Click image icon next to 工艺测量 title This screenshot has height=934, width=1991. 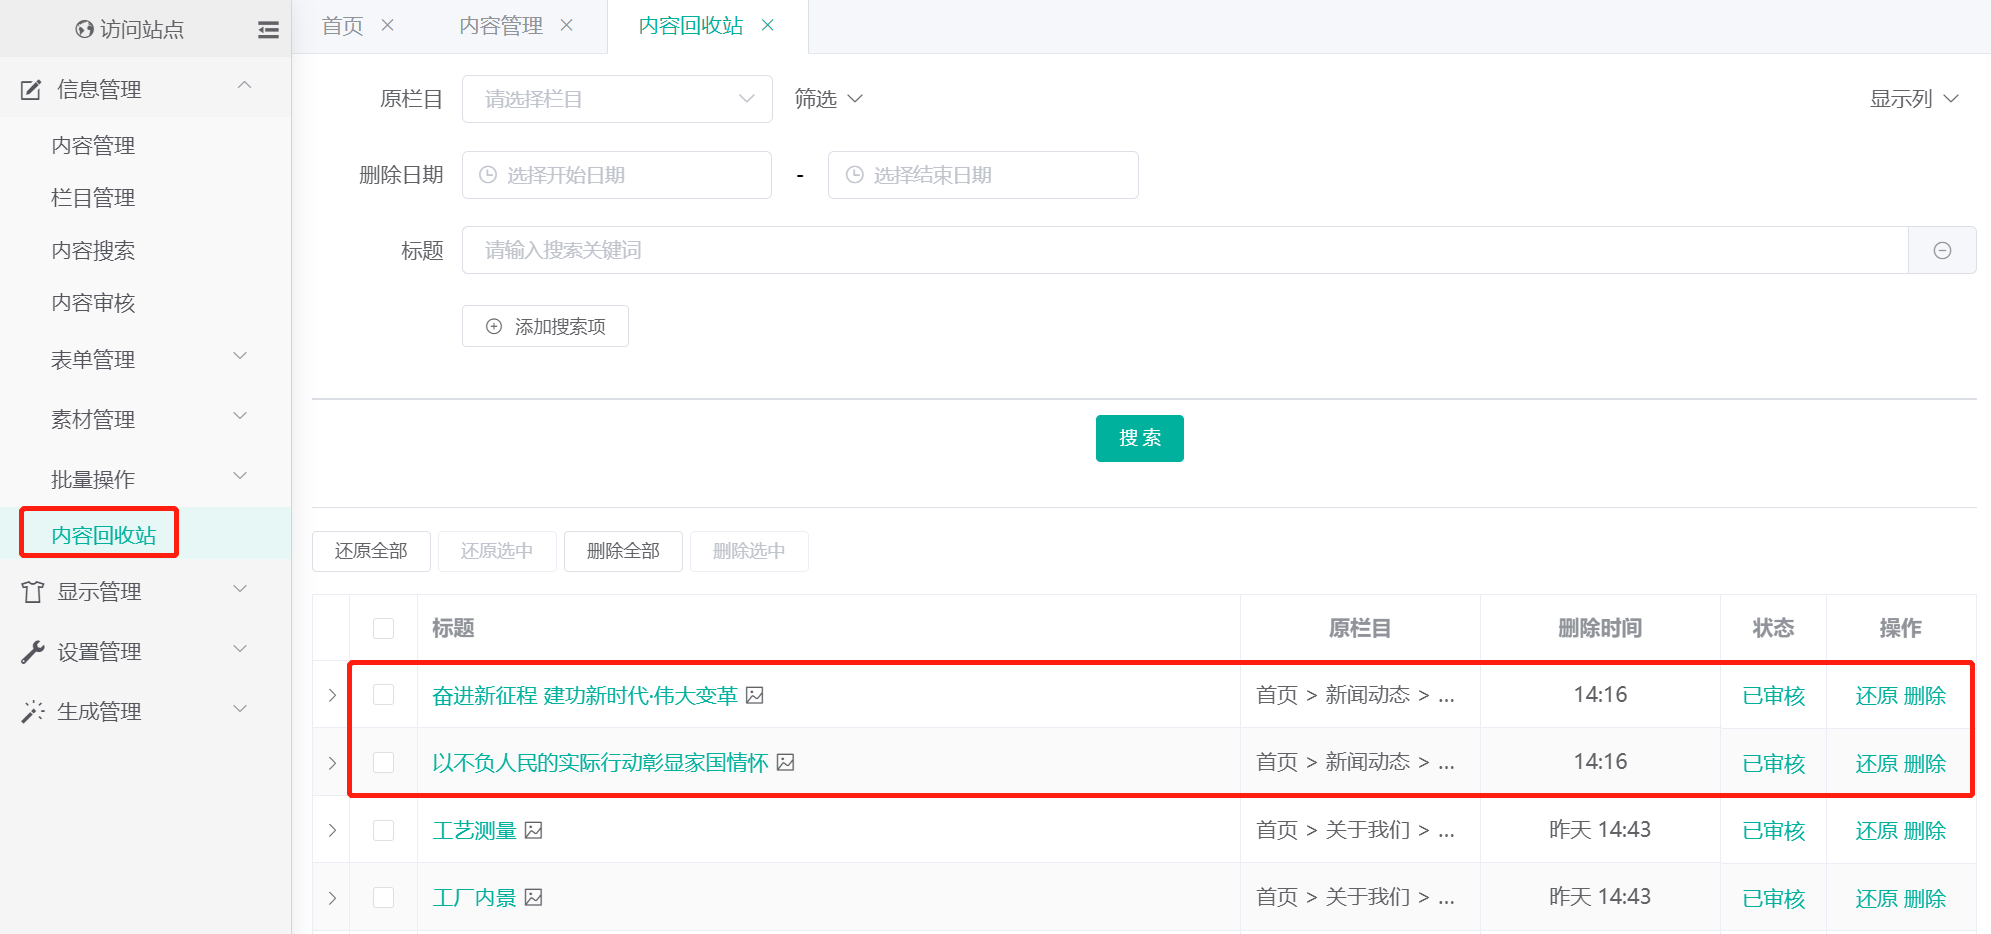(x=534, y=830)
